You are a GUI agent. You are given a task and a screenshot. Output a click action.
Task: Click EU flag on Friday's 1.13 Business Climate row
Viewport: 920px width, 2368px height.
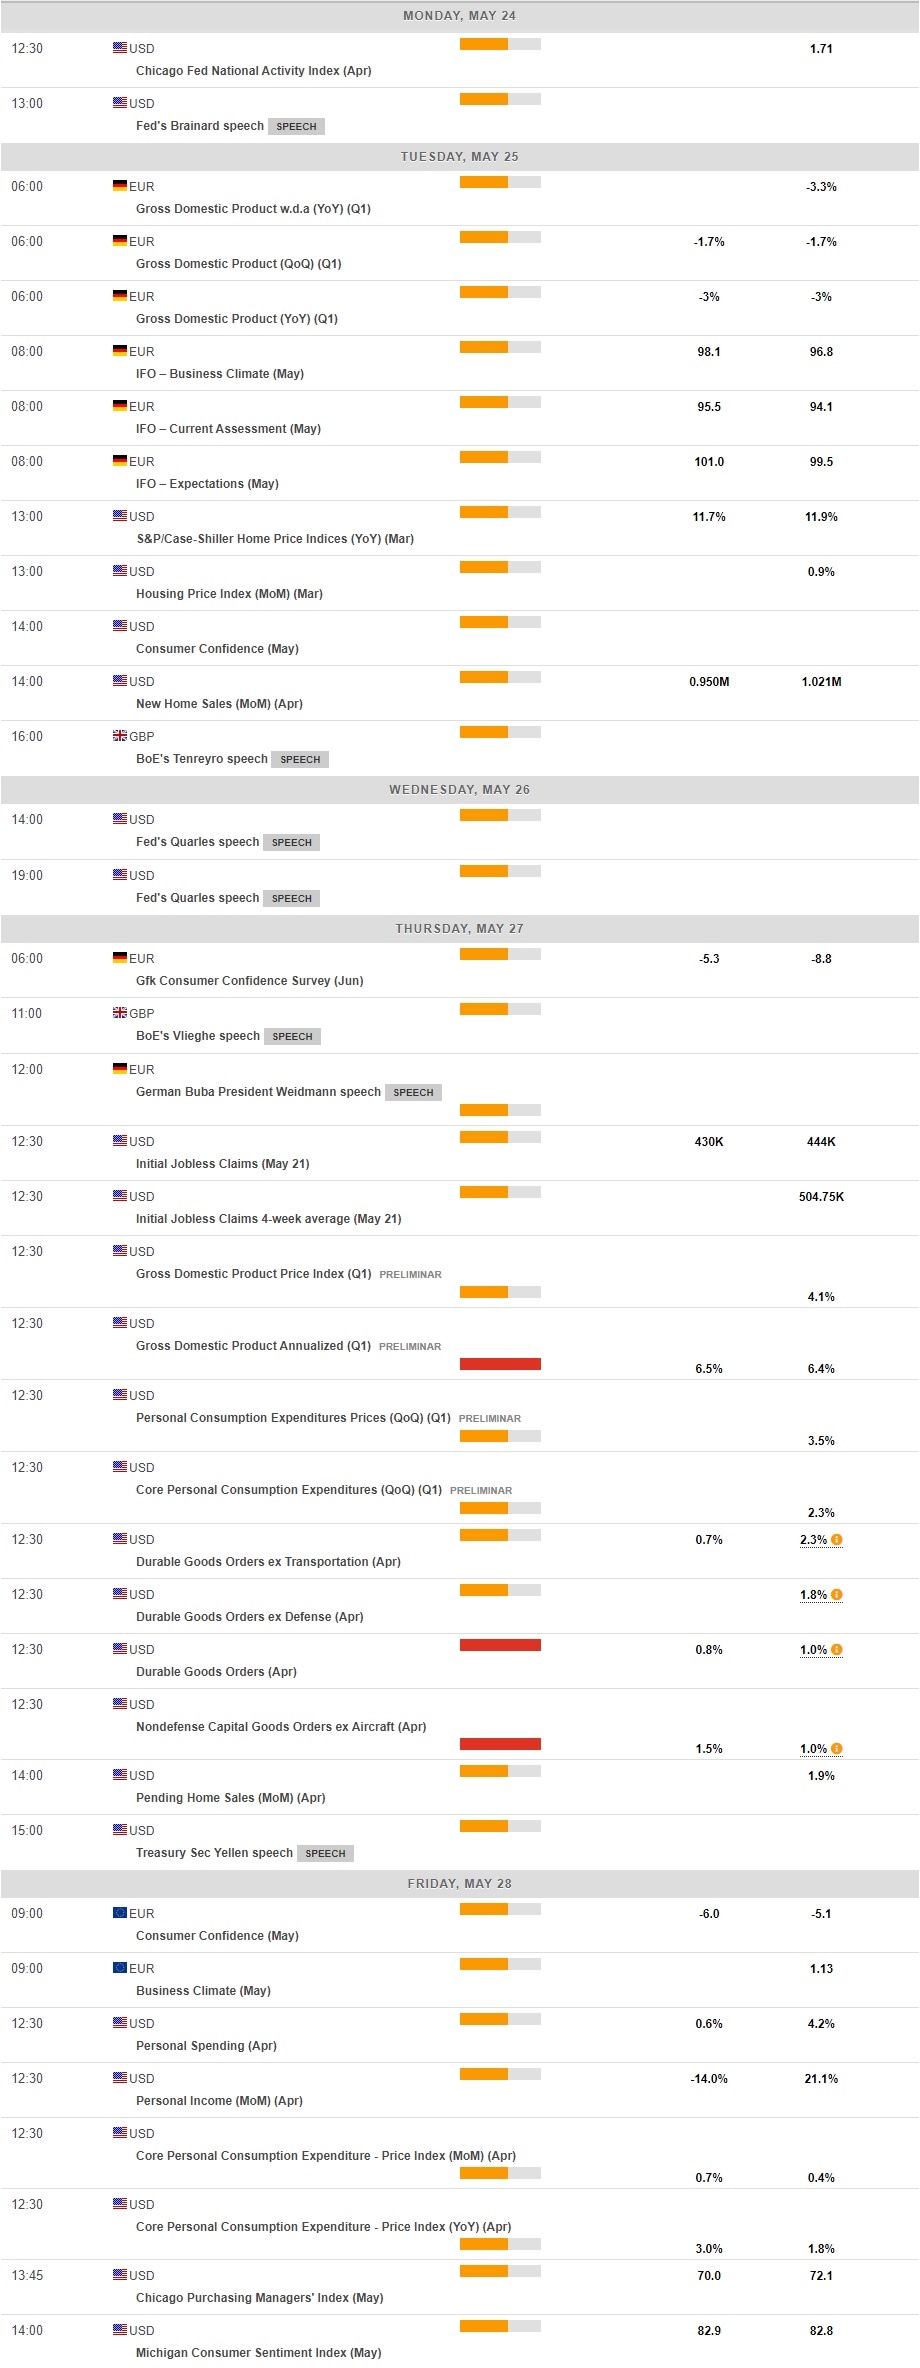coord(120,1968)
